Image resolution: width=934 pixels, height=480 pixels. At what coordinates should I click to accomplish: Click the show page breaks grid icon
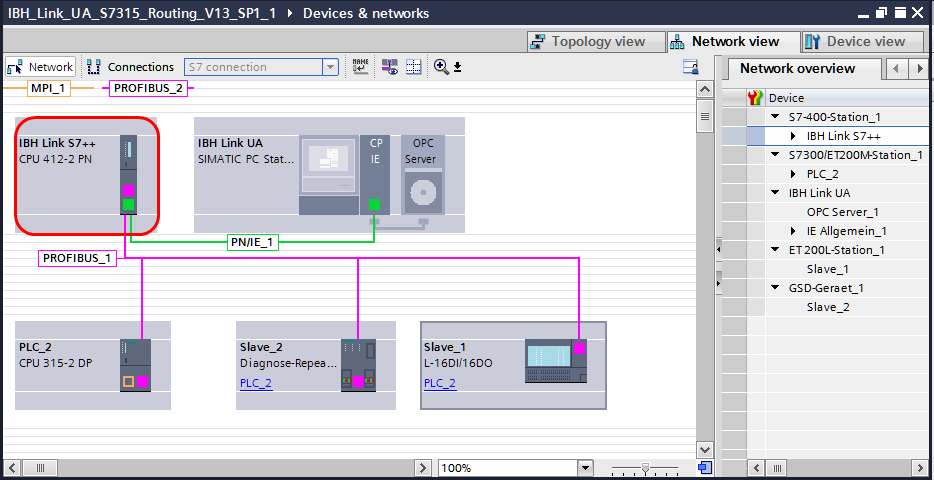coord(413,67)
